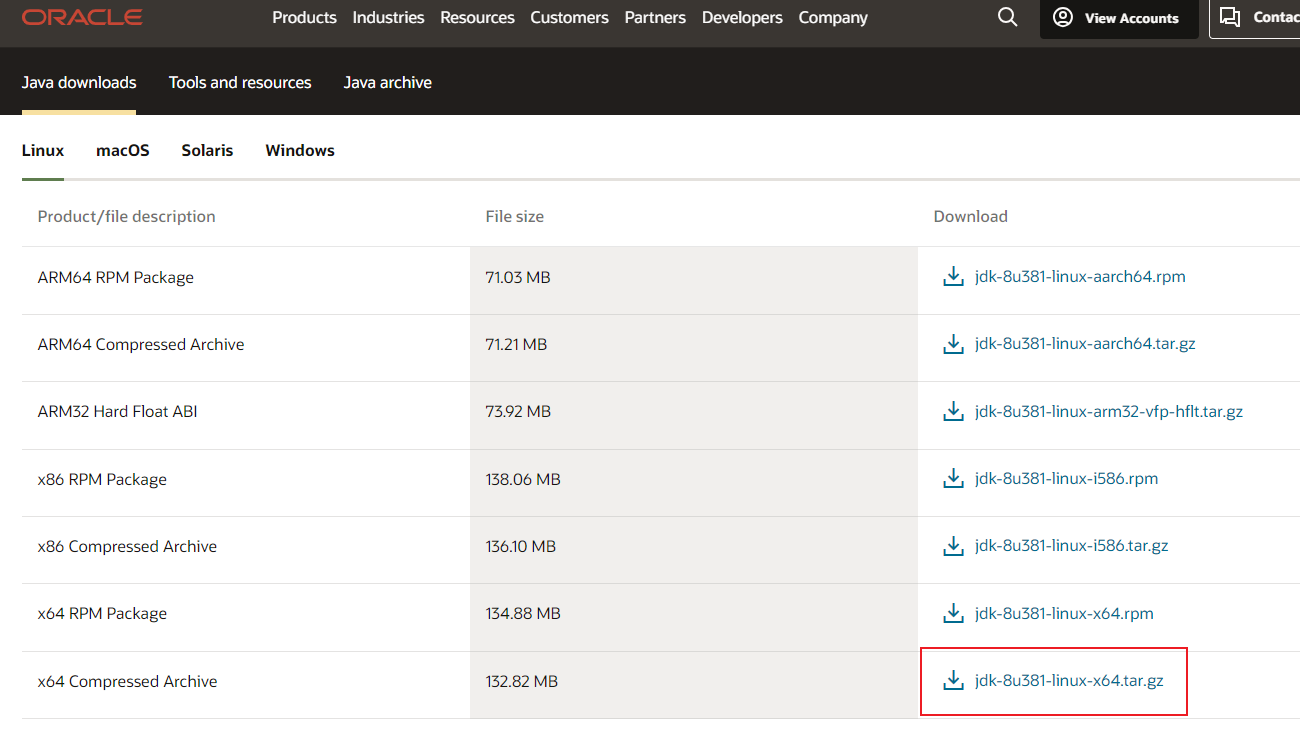
Task: Download jdk-8u381-linux-x64.tar.gz link
Action: [1069, 681]
